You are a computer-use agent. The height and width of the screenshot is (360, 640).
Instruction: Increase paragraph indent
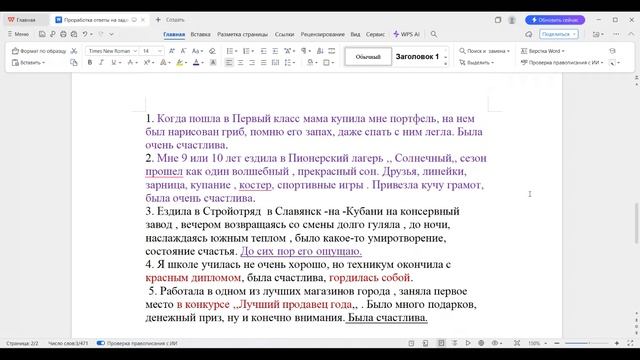275,51
